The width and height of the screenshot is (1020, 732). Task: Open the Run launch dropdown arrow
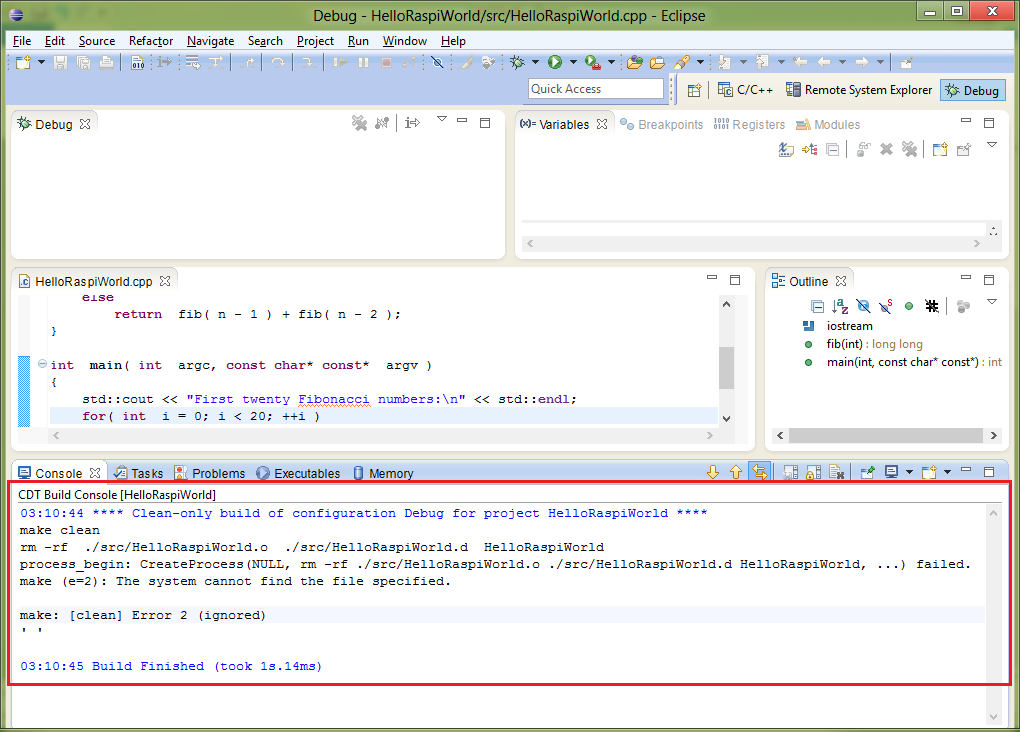click(x=573, y=62)
